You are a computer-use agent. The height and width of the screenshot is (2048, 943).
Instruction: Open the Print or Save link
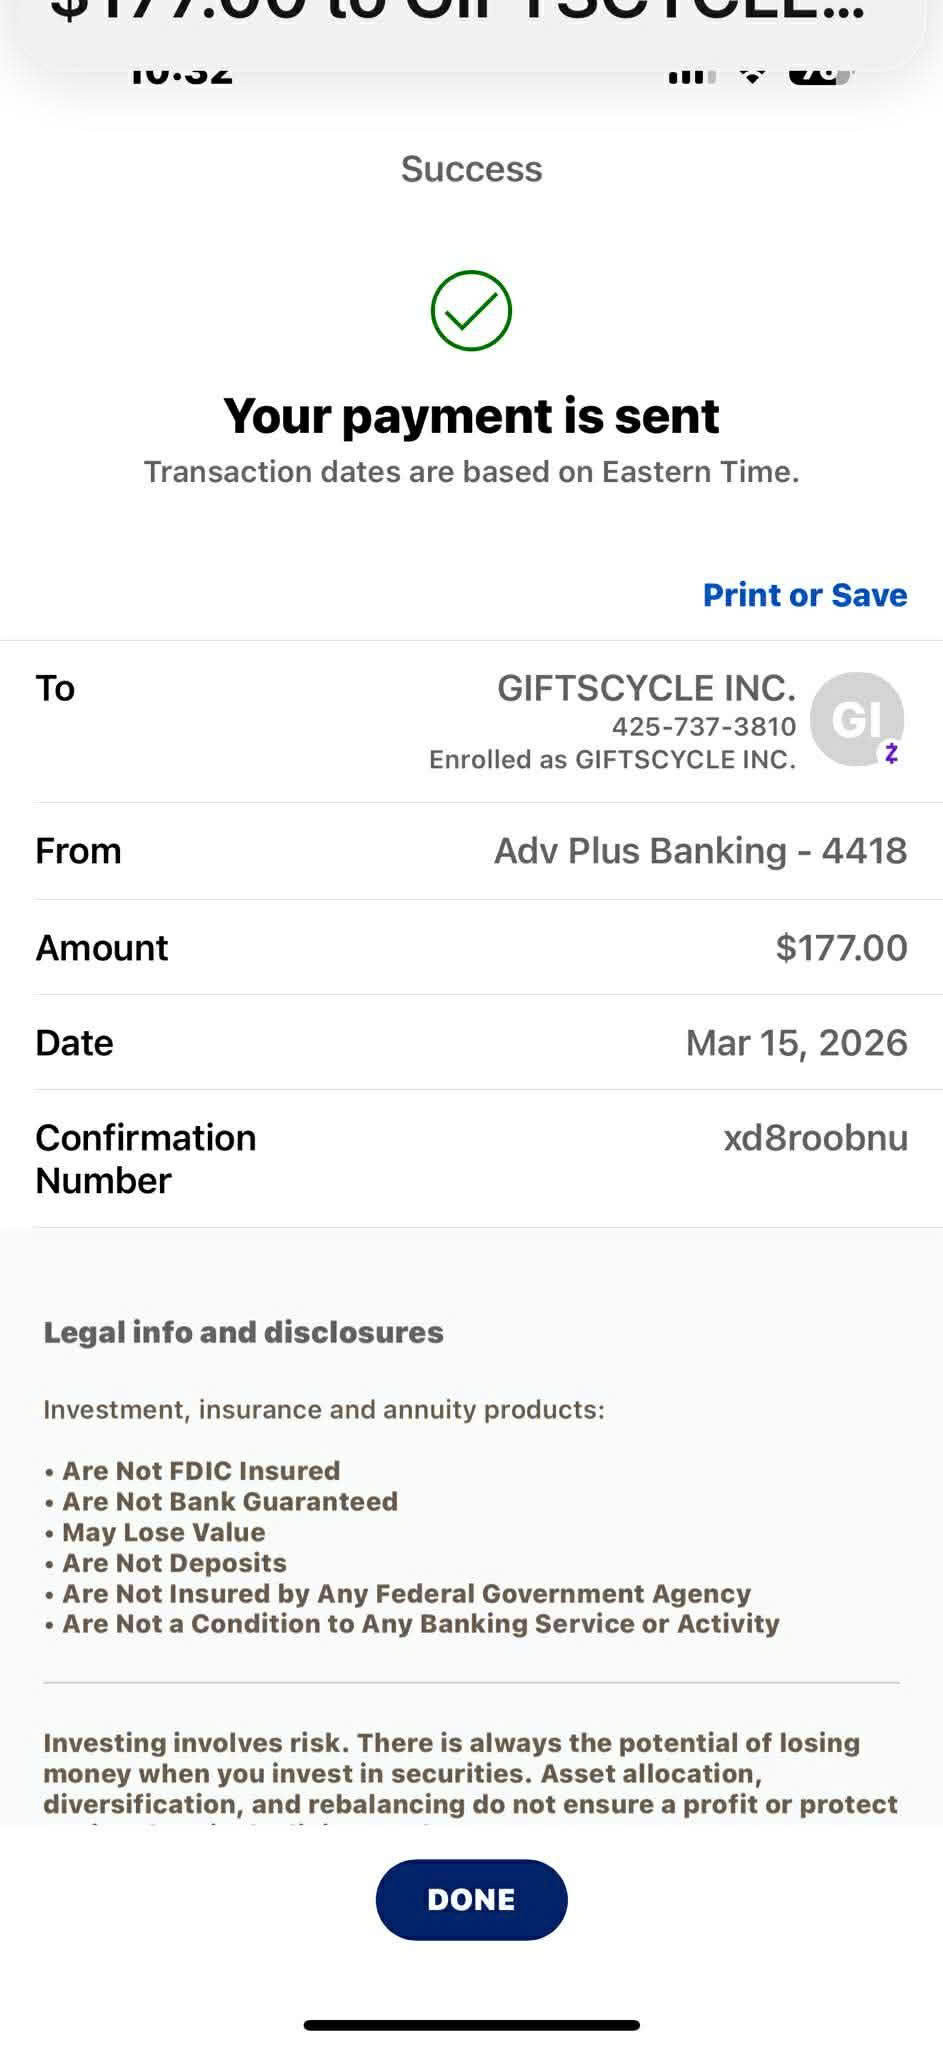tap(805, 595)
